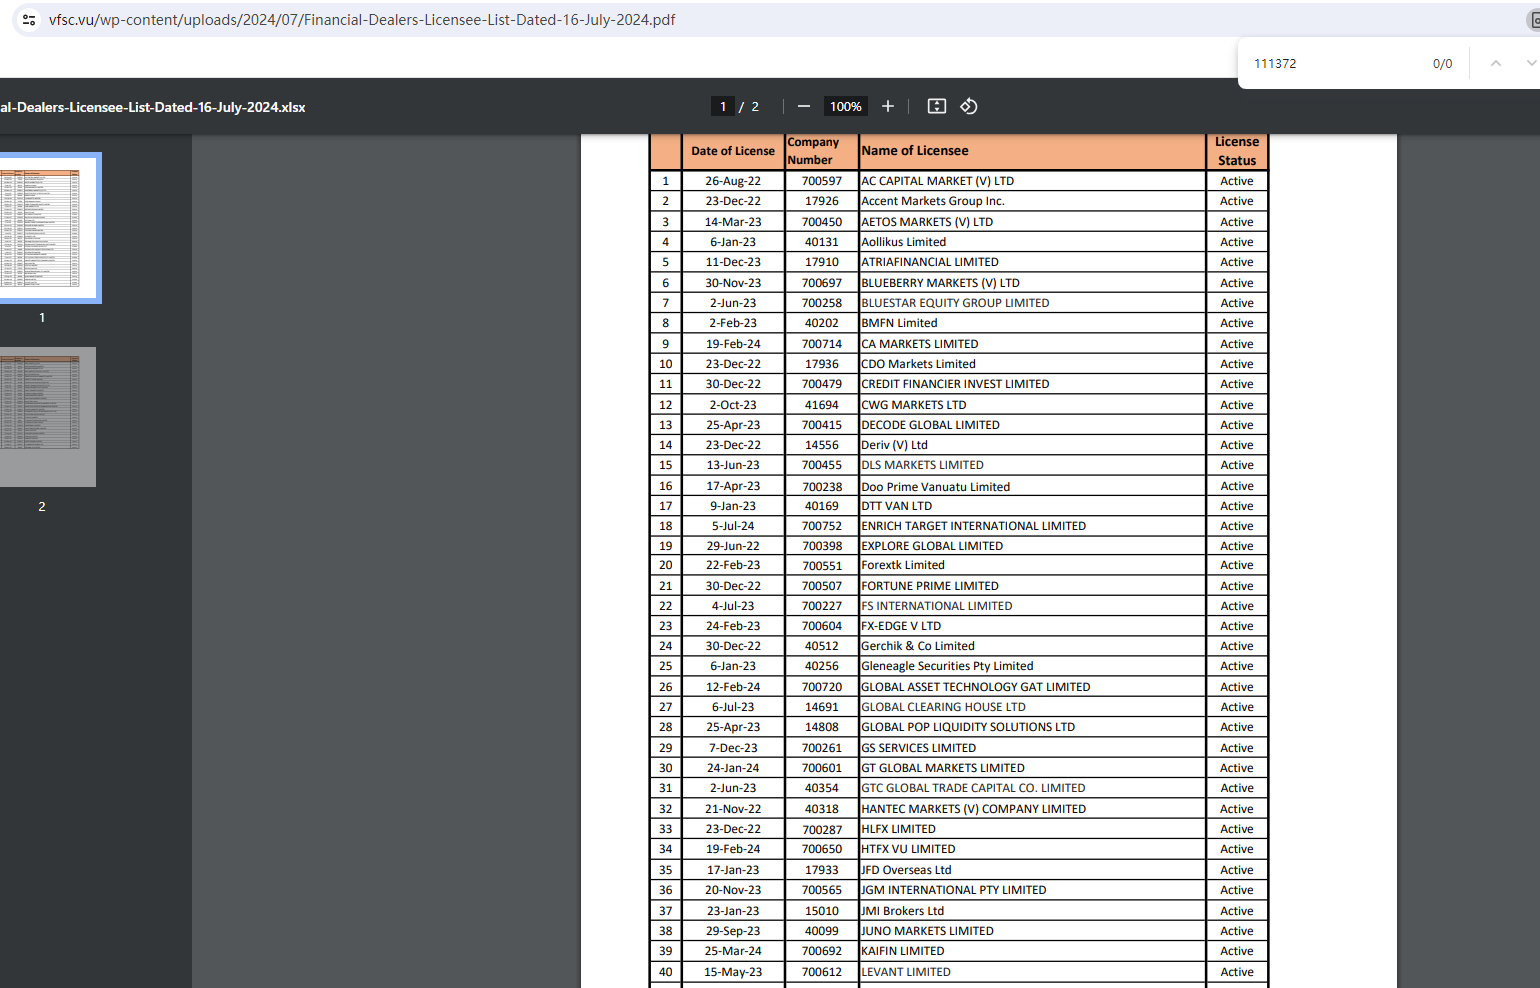This screenshot has width=1540, height=988.
Task: Click the current page number field
Action: pyautogui.click(x=722, y=106)
